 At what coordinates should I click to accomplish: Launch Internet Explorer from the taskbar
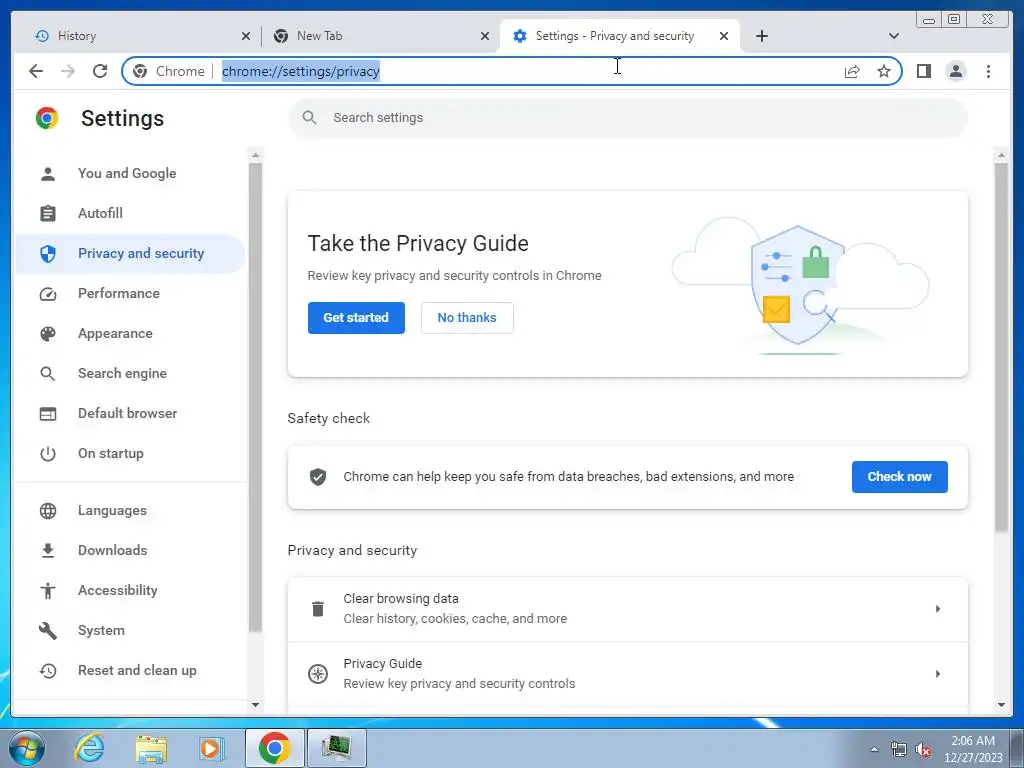(x=89, y=748)
